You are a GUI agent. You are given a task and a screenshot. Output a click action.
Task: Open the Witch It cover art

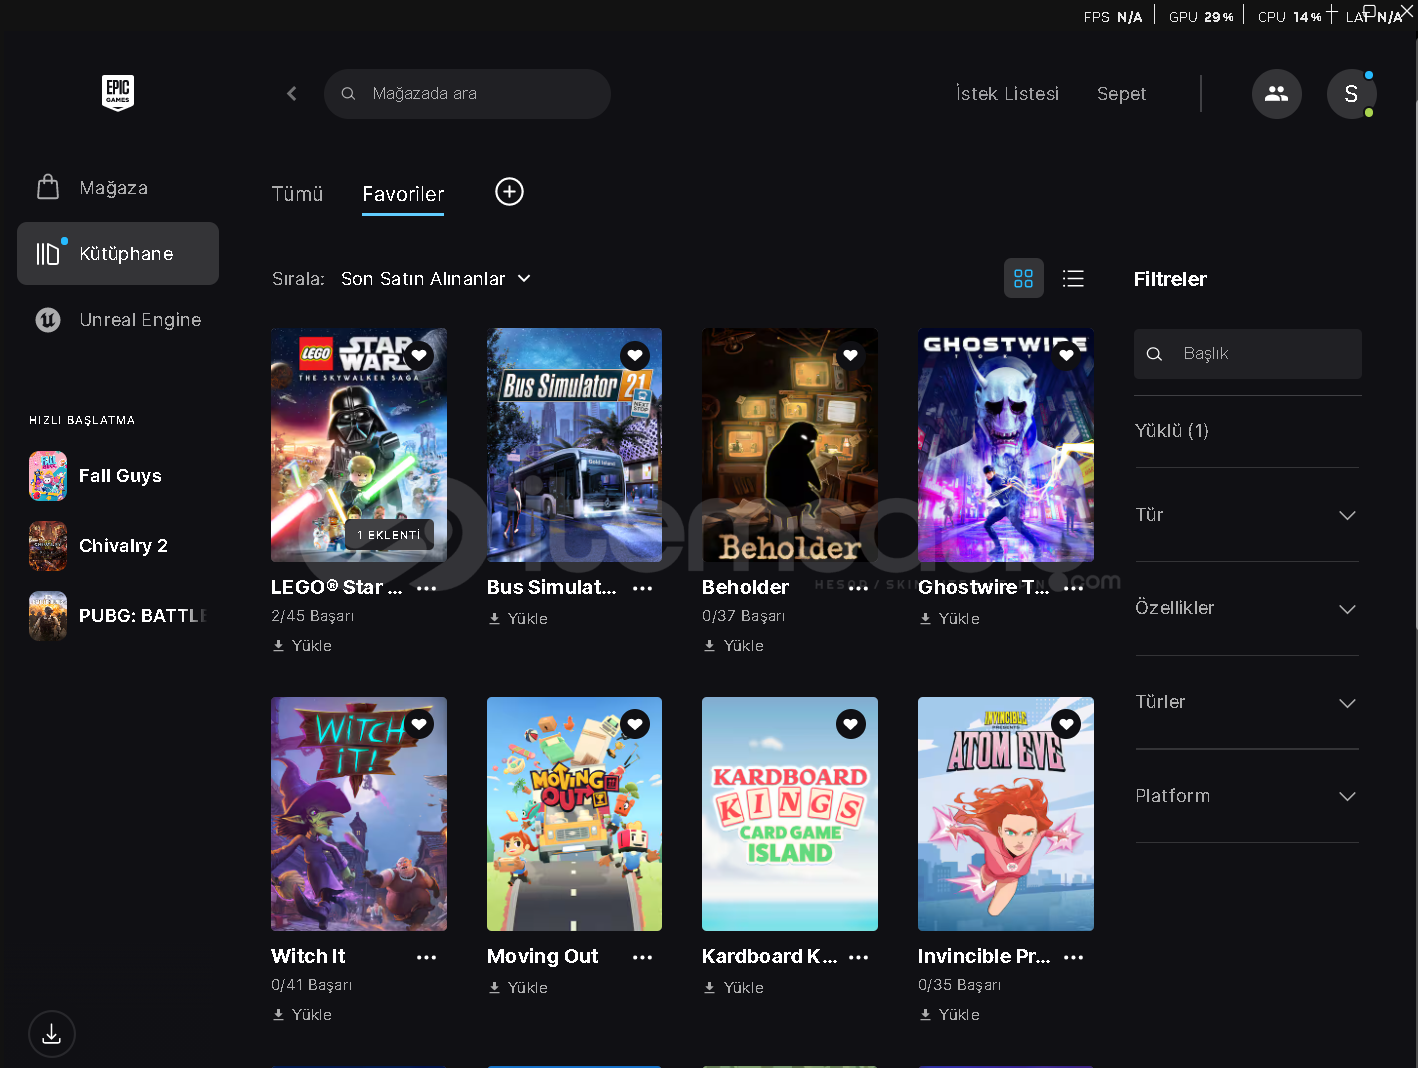pos(359,814)
